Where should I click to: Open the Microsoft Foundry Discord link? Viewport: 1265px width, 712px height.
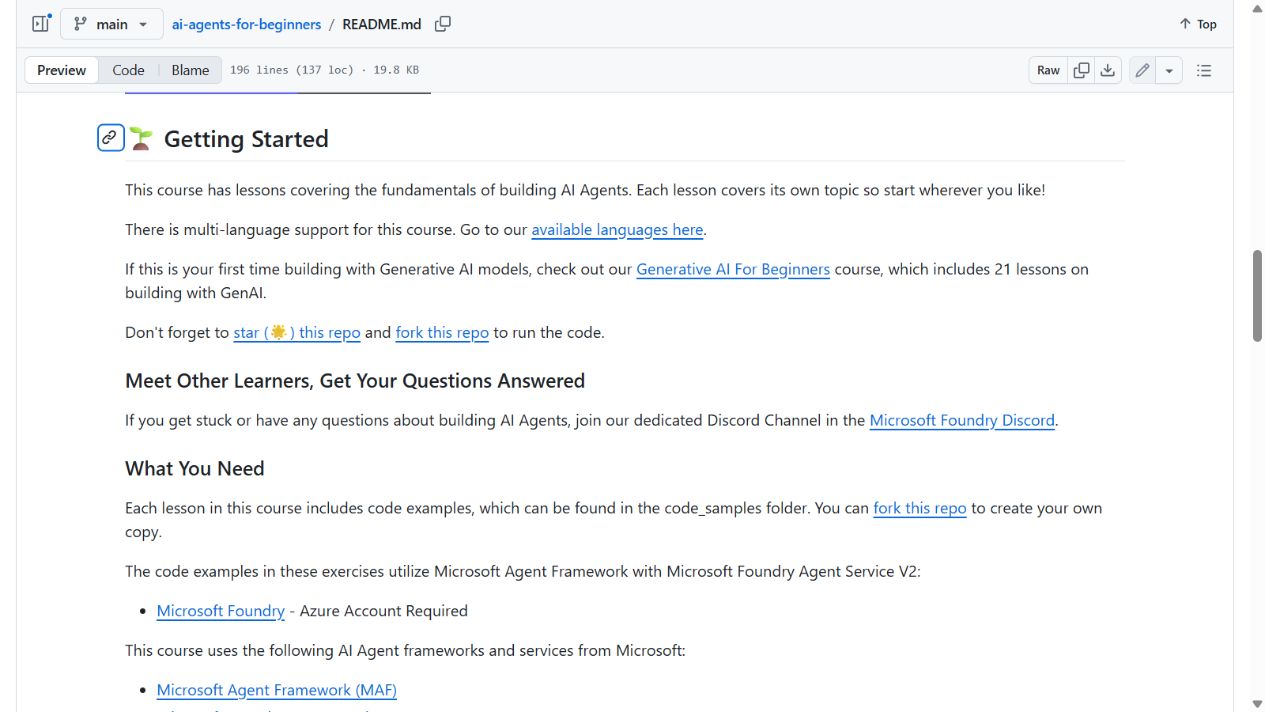coord(962,421)
